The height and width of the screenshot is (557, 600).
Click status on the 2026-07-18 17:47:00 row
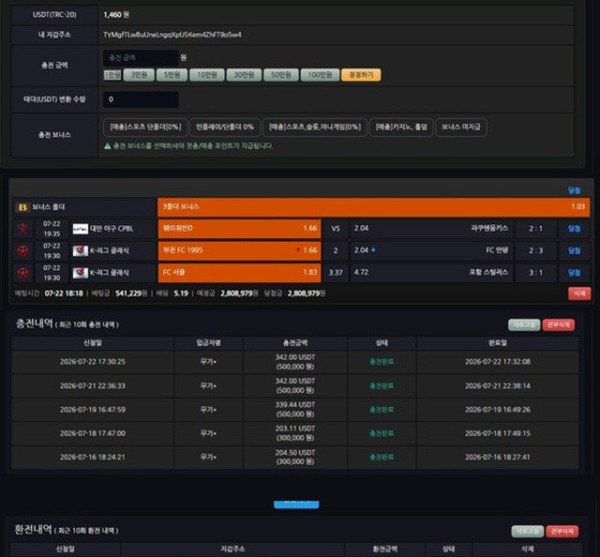[x=382, y=433]
